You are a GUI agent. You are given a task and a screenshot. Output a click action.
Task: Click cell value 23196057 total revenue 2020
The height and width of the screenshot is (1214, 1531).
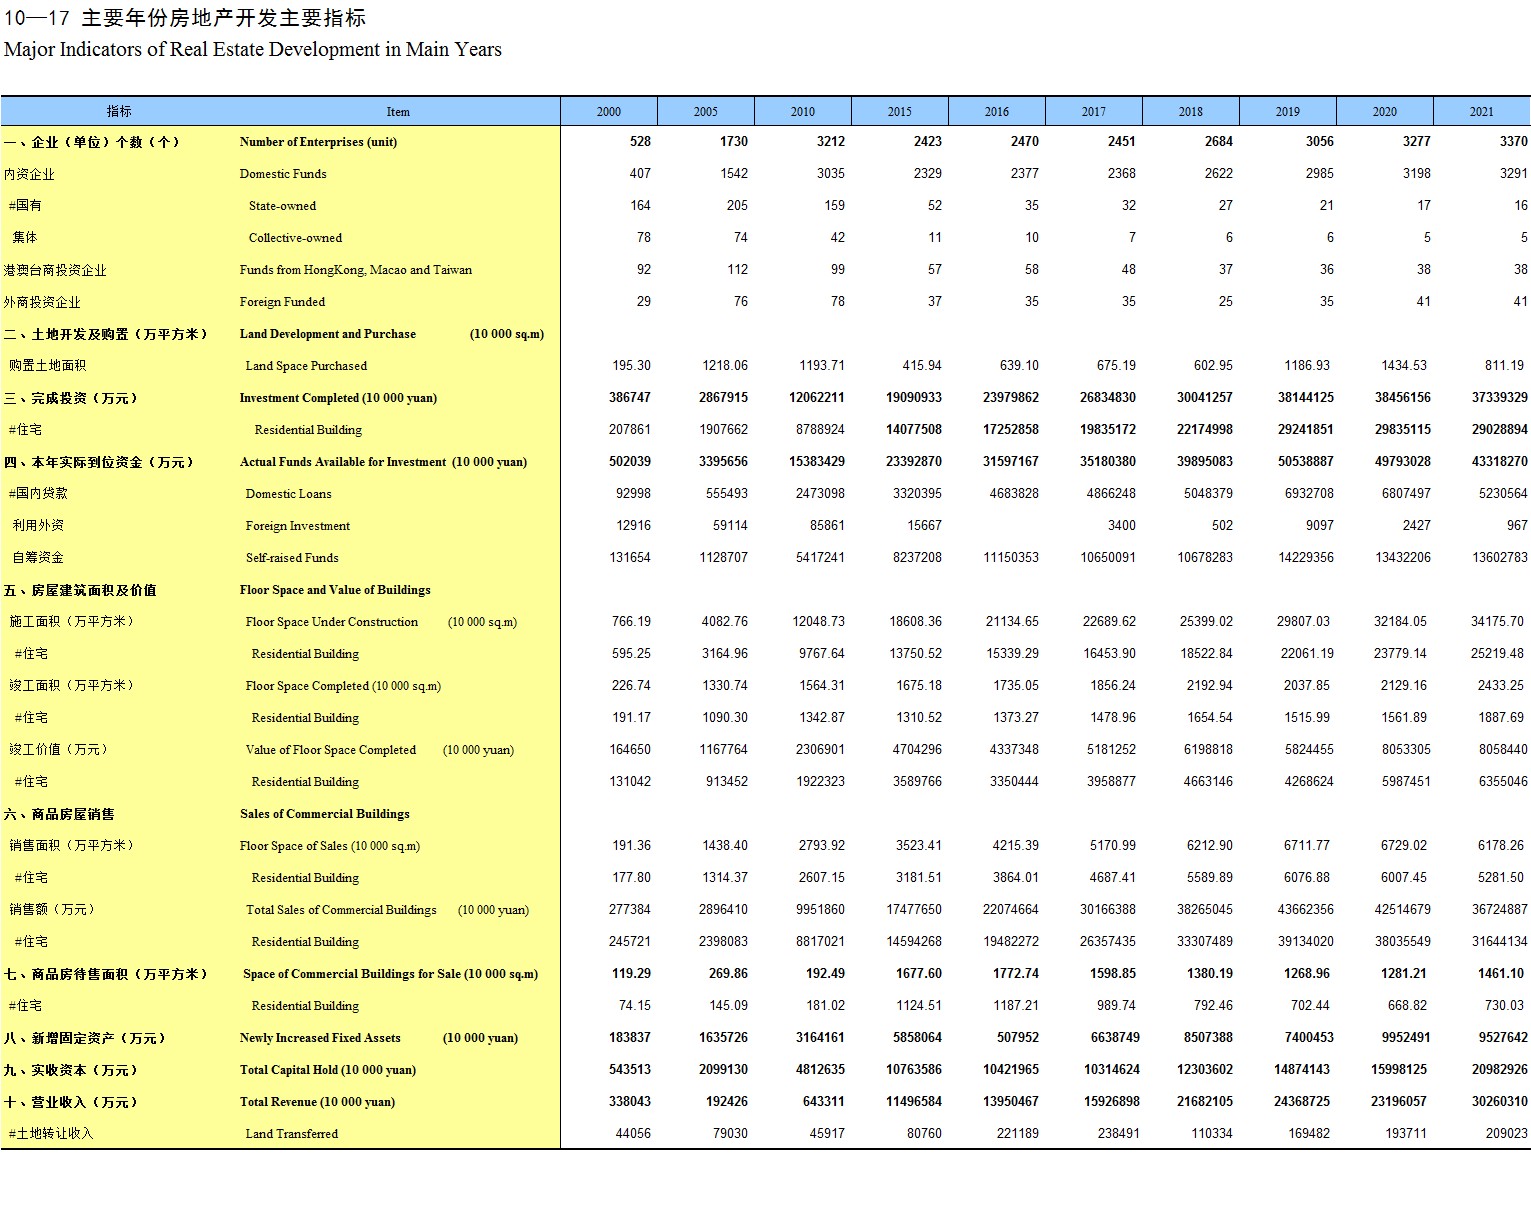pyautogui.click(x=1402, y=1102)
